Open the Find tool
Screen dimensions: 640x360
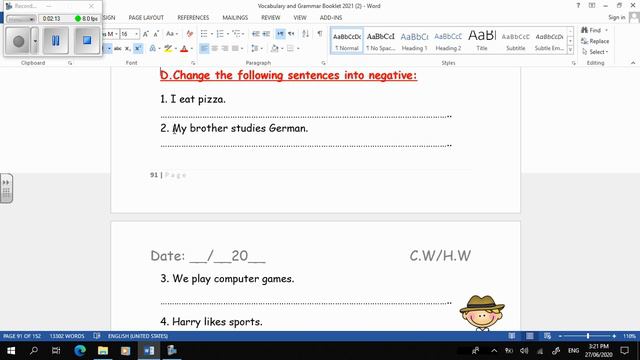(x=592, y=30)
